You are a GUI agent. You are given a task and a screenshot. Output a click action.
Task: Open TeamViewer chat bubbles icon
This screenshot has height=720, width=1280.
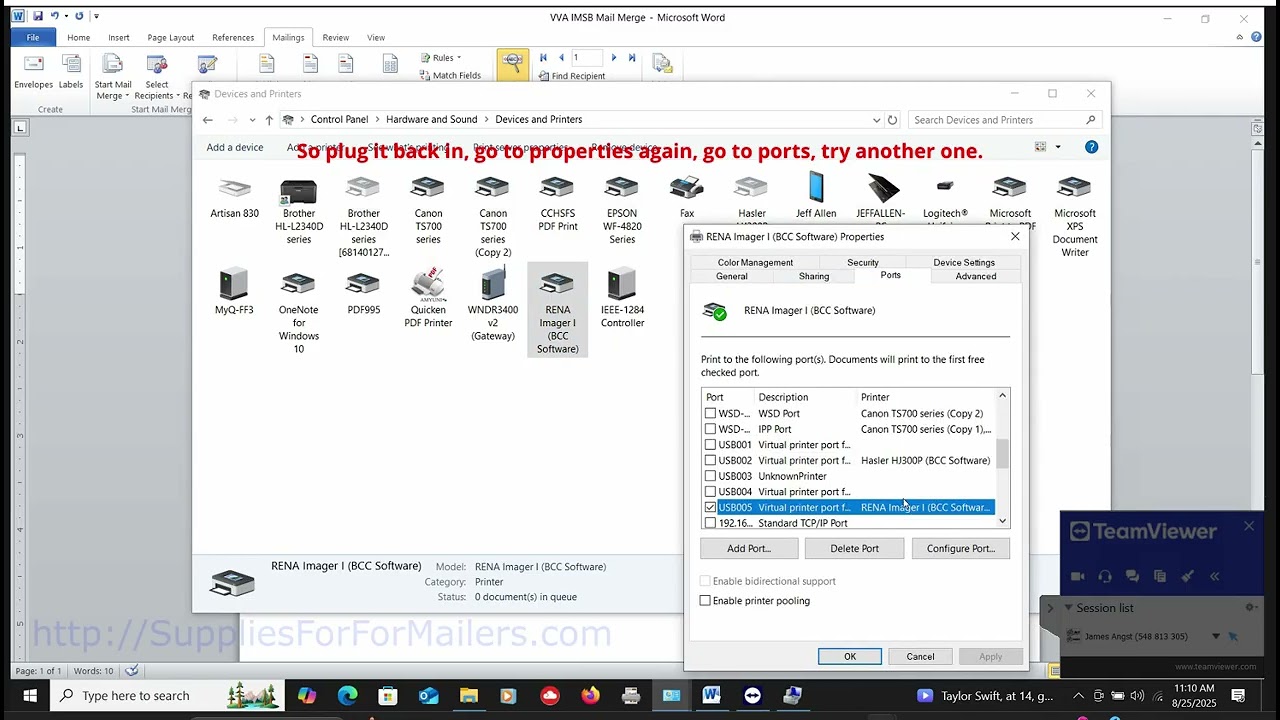point(1132,576)
